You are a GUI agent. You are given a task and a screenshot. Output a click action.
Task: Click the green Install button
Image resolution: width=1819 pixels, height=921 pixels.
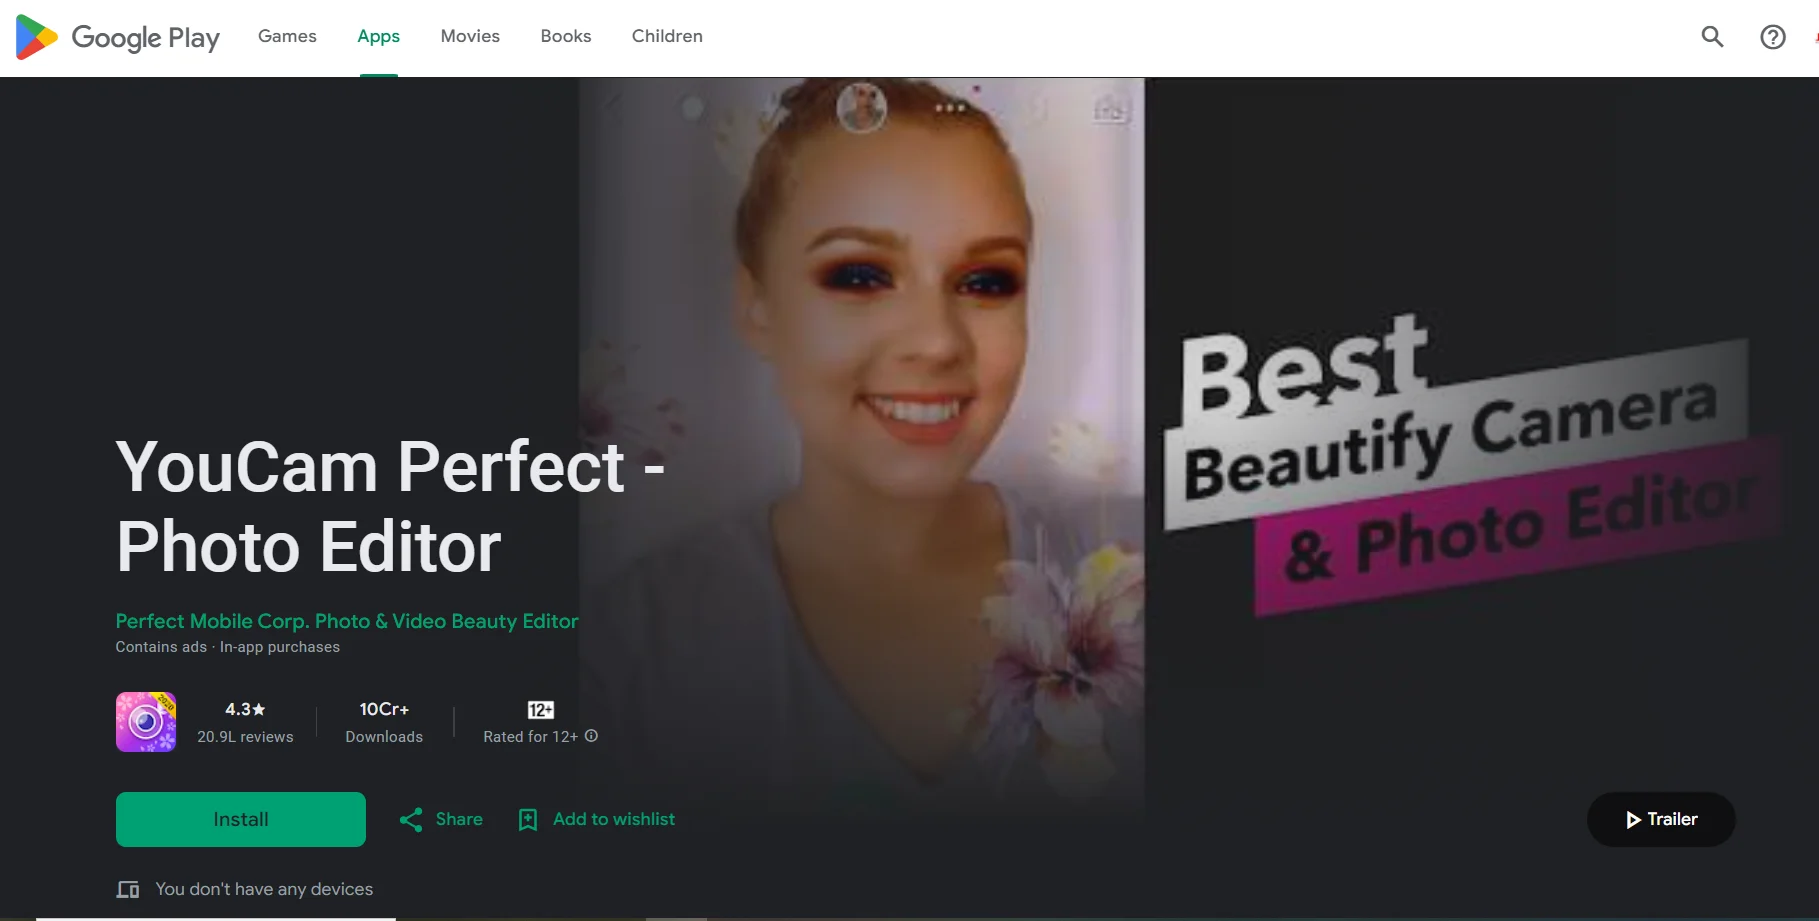tap(241, 820)
